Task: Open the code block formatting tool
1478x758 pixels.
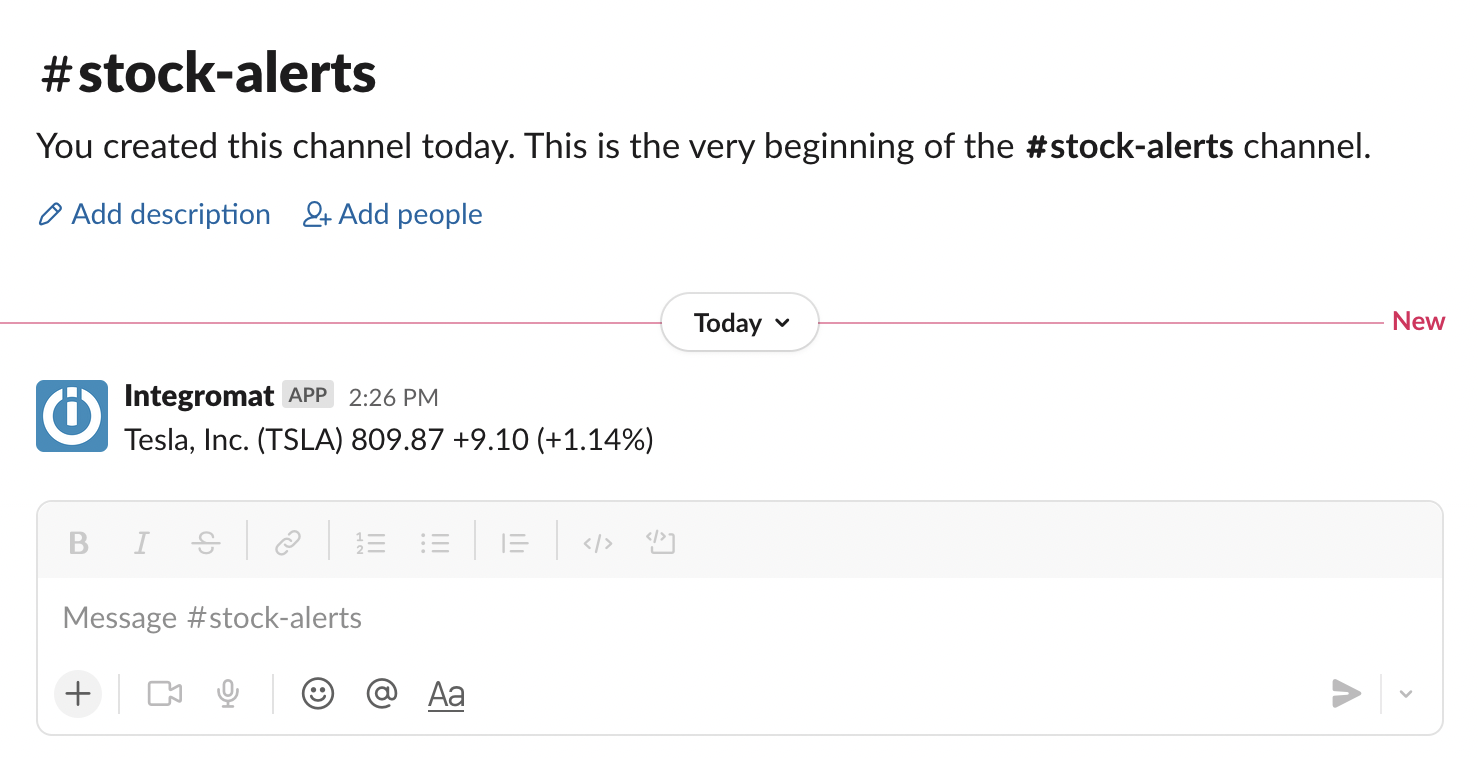Action: pyautogui.click(x=660, y=542)
